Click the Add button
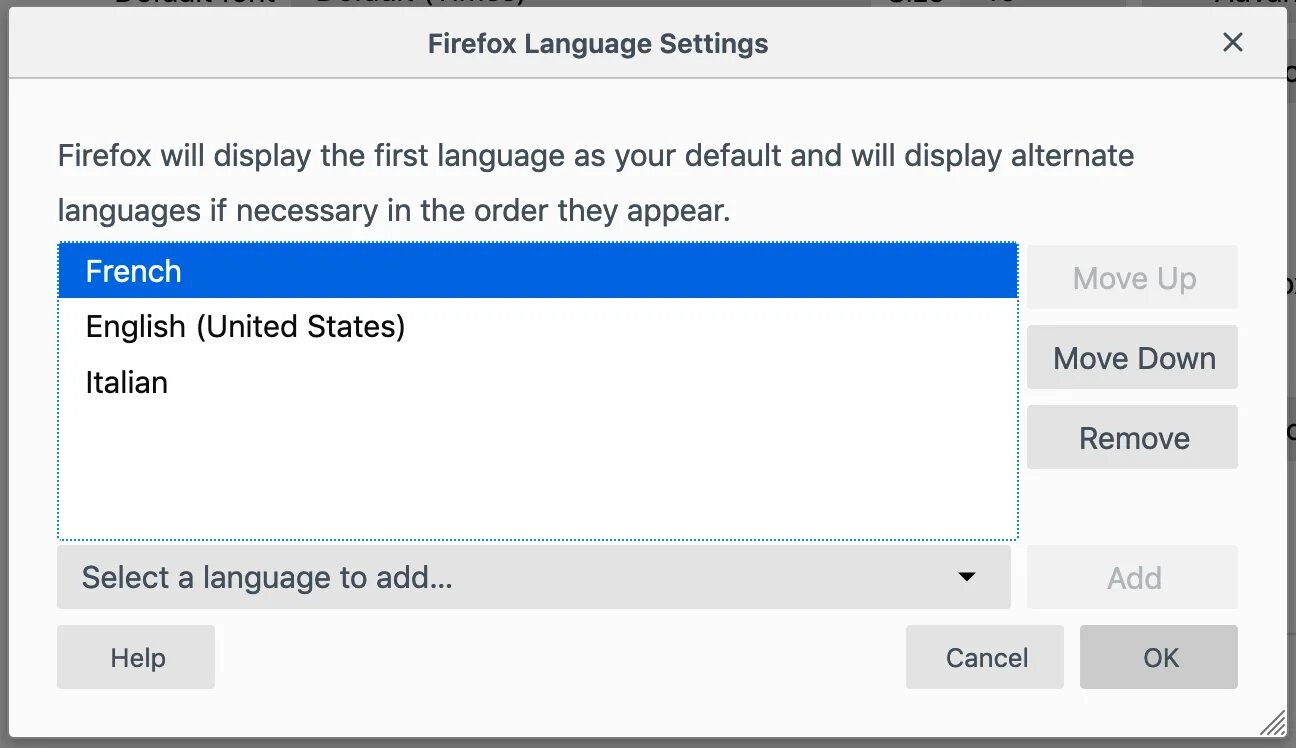Viewport: 1296px width, 748px height. pyautogui.click(x=1132, y=577)
